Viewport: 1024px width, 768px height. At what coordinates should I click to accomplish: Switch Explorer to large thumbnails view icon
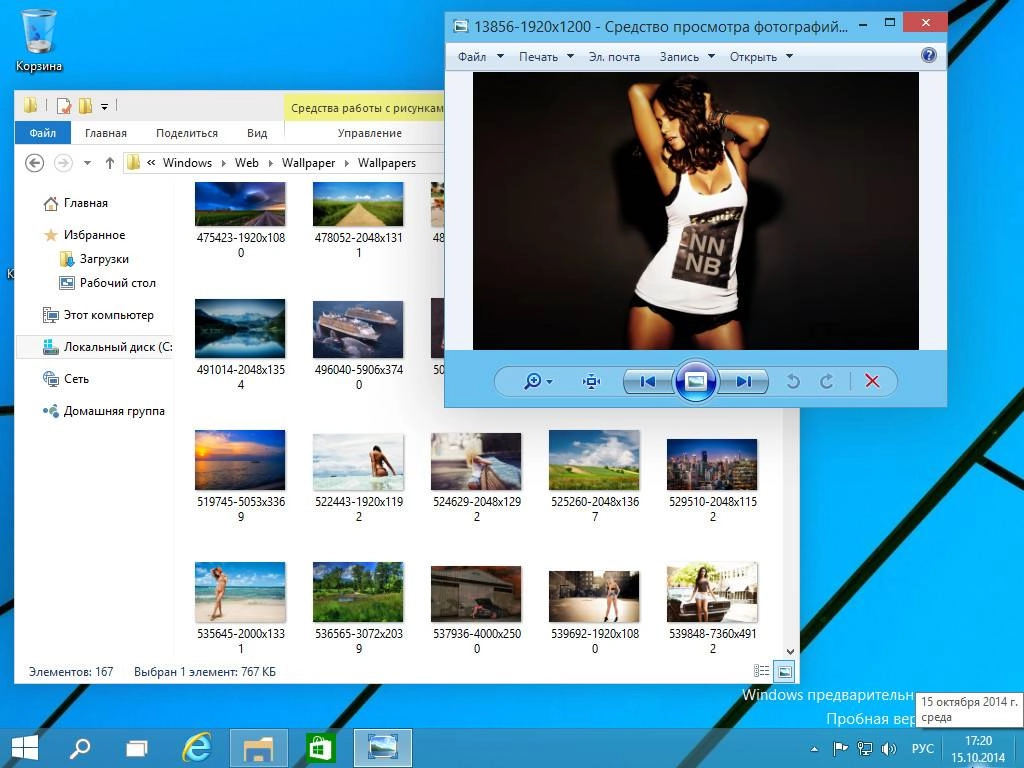coord(784,671)
